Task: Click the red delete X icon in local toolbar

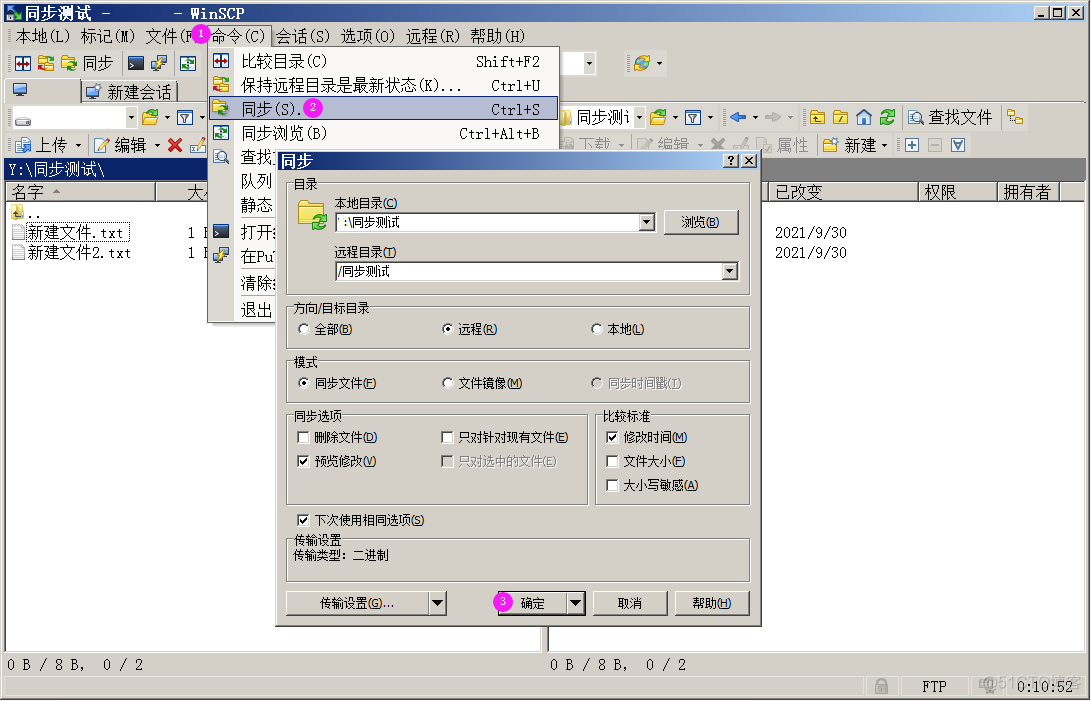Action: (175, 145)
